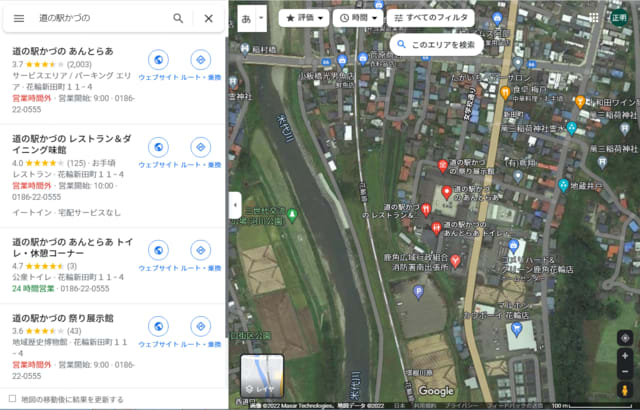Image resolution: width=640 pixels, height=410 pixels.
Task: Click the parking P marker on map
Action: (x=418, y=292)
